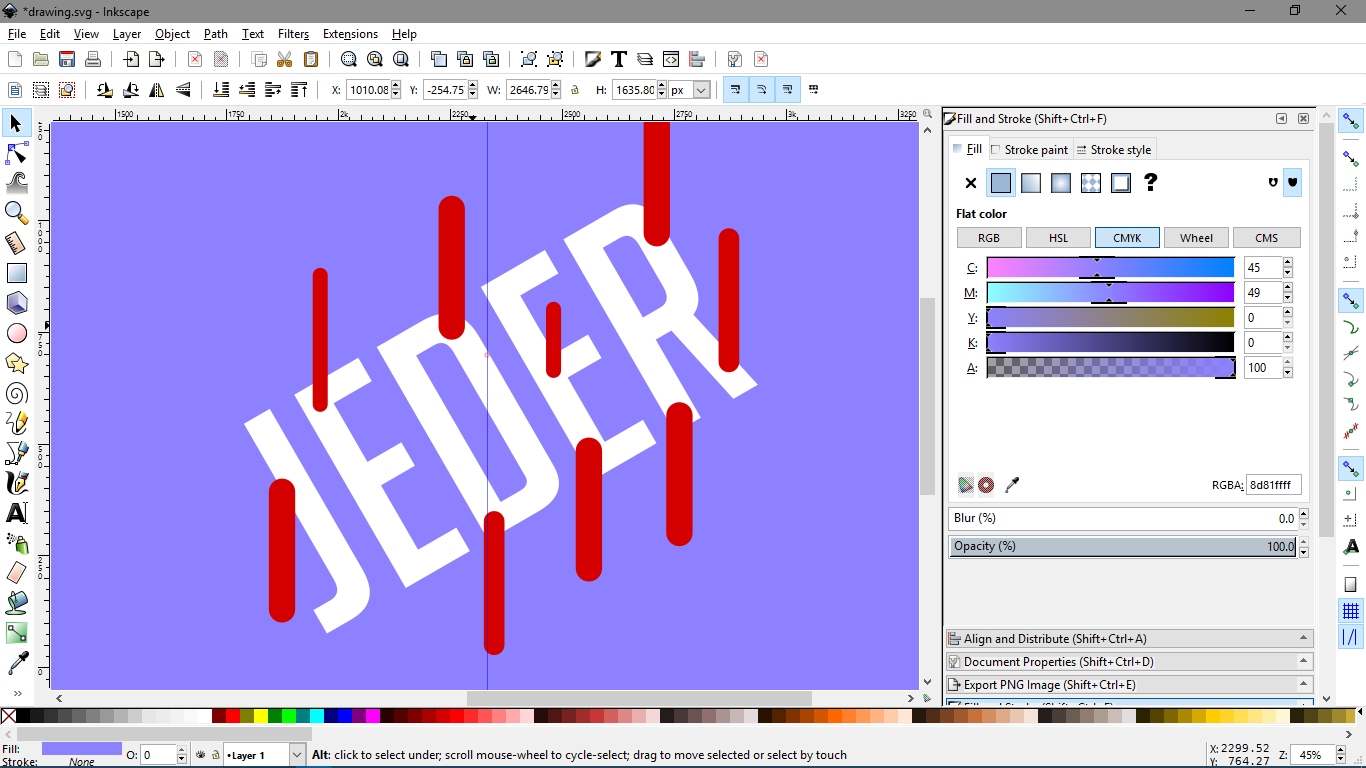
Task: Select the Star tool
Action: click(x=16, y=363)
